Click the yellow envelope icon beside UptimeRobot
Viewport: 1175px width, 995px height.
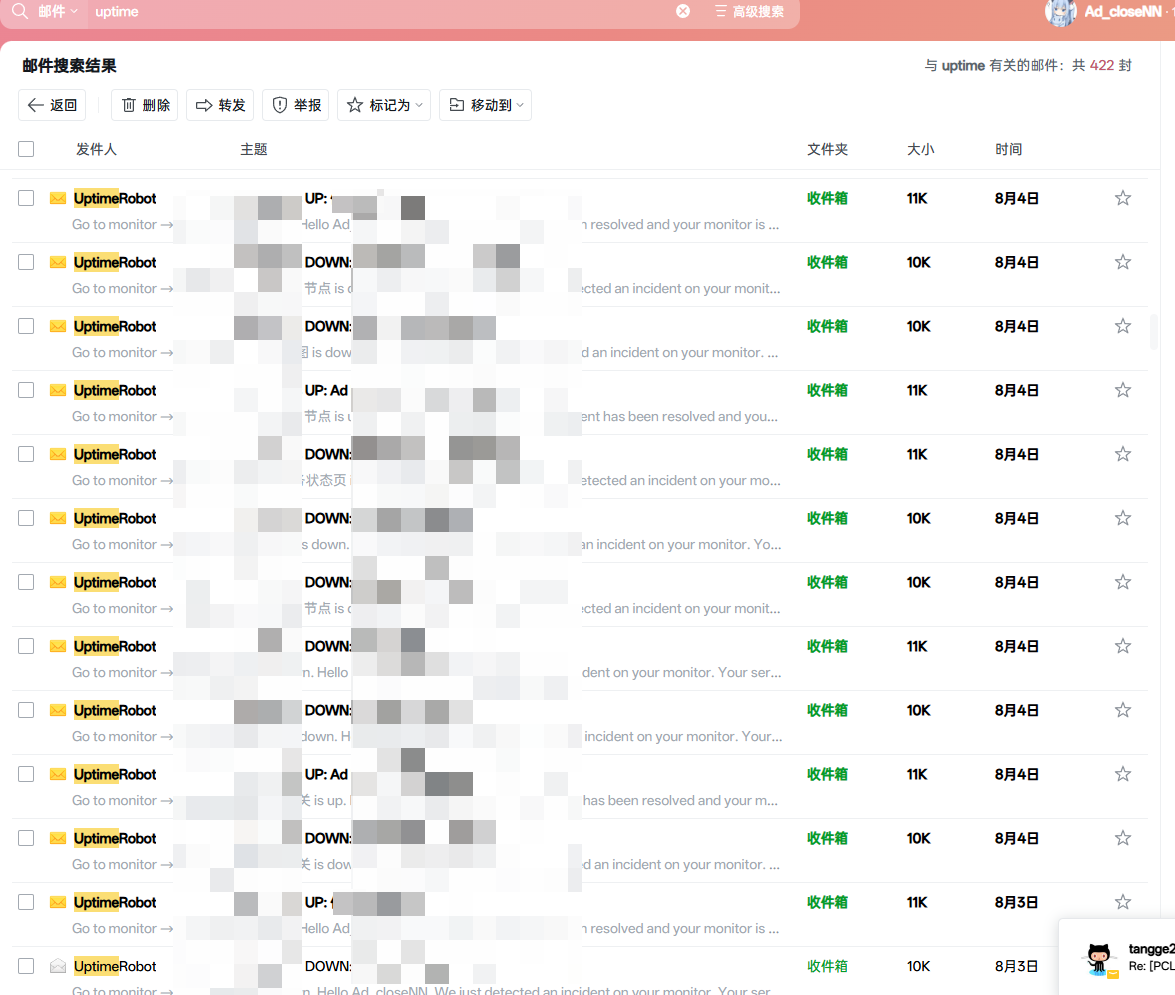point(57,198)
